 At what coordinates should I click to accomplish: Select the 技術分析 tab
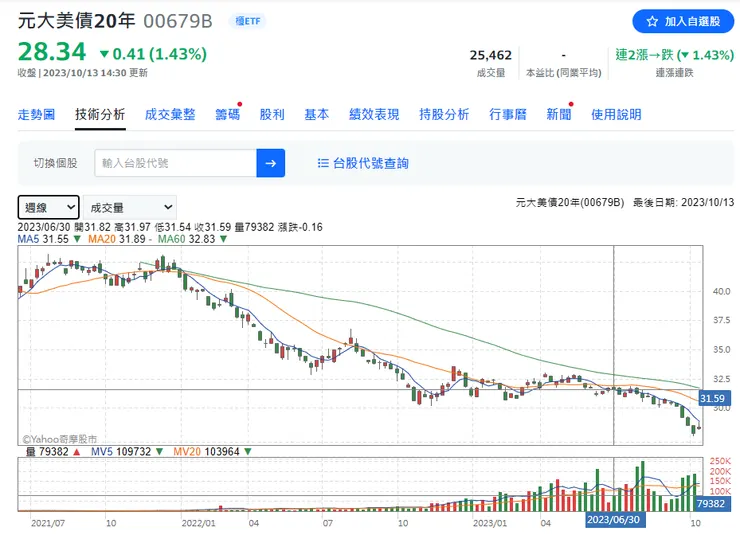(100, 115)
